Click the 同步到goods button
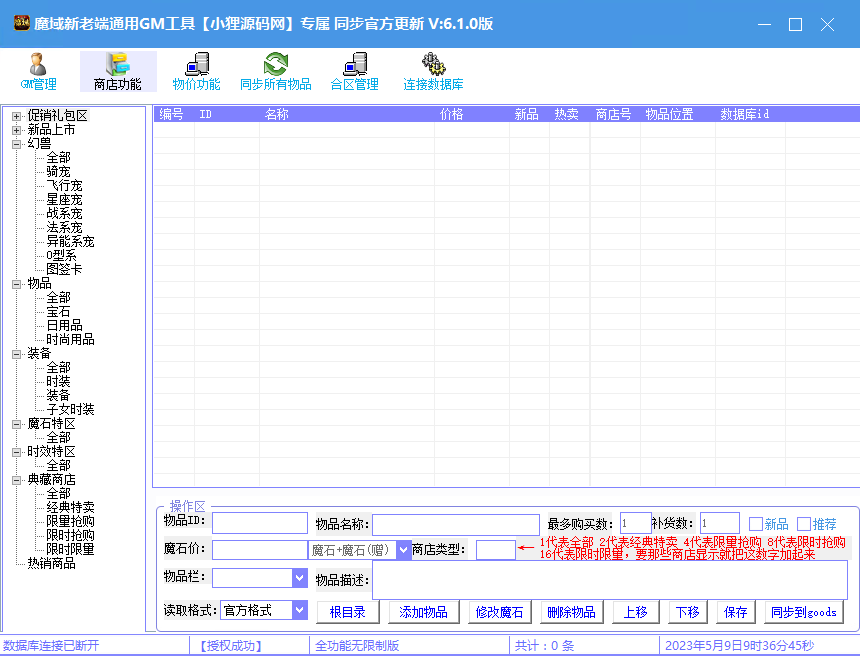Image resolution: width=860 pixels, height=656 pixels. (x=803, y=612)
